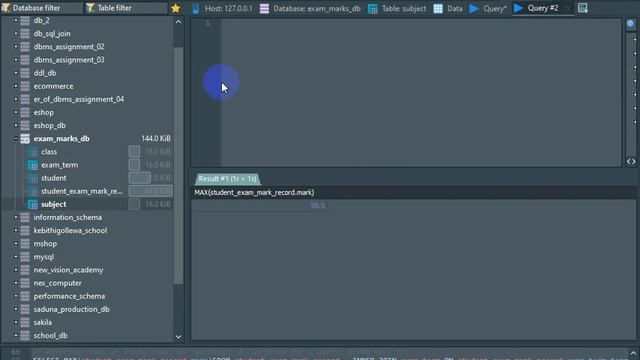Click the size bar in the class row

(x=134, y=152)
